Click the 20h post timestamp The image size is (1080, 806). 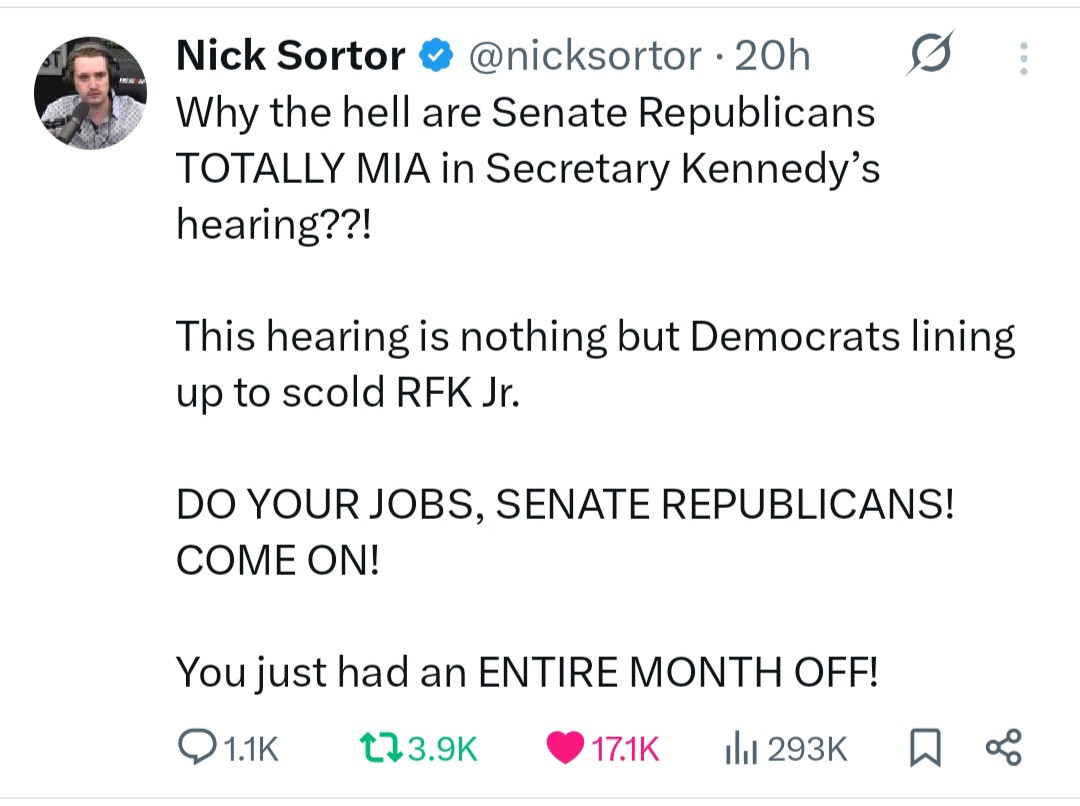click(x=772, y=57)
